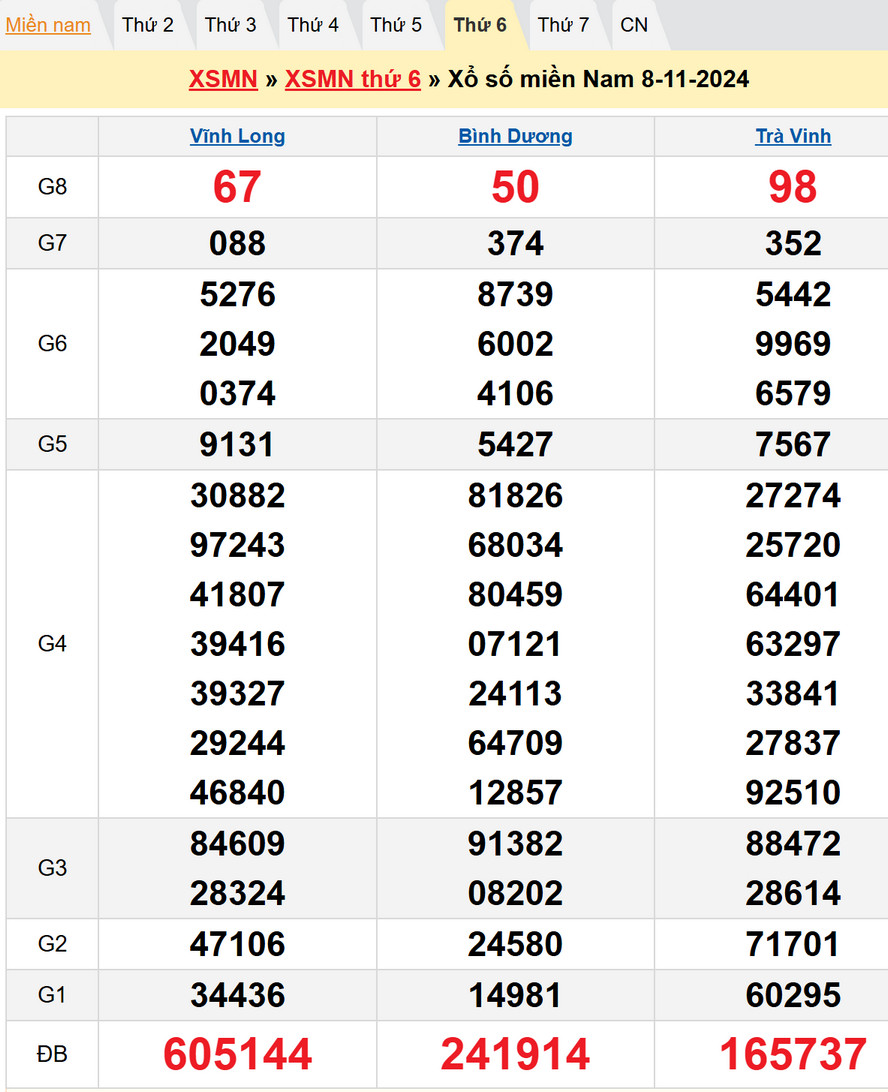Switch to the Thứ 7 tab

(563, 25)
